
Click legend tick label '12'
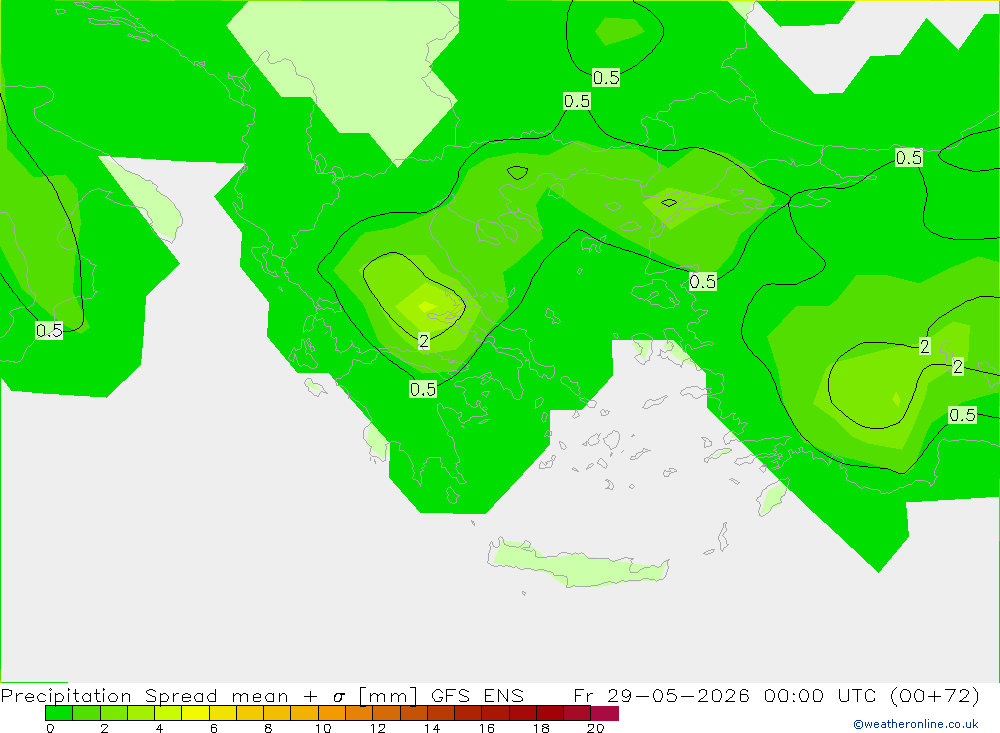[378, 728]
